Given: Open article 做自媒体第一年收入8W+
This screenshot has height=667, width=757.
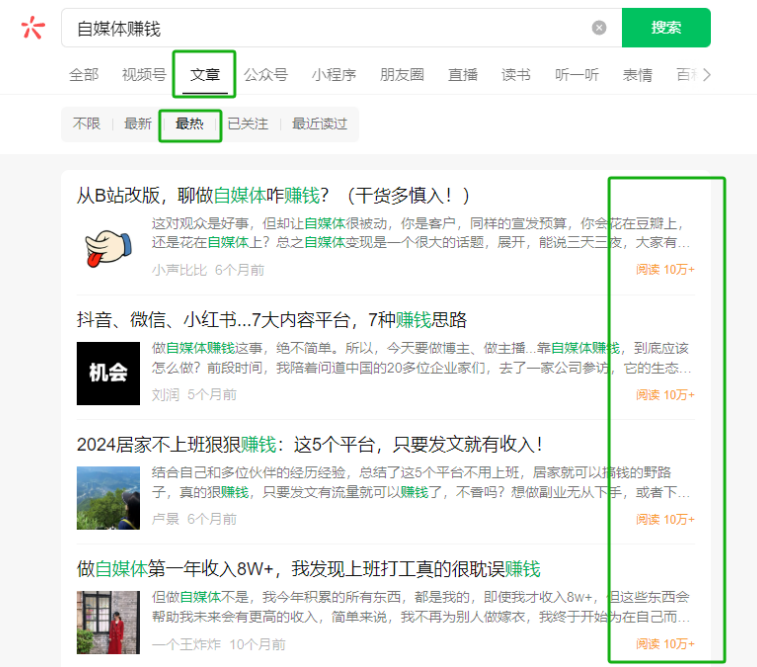Looking at the screenshot, I should click(x=308, y=569).
